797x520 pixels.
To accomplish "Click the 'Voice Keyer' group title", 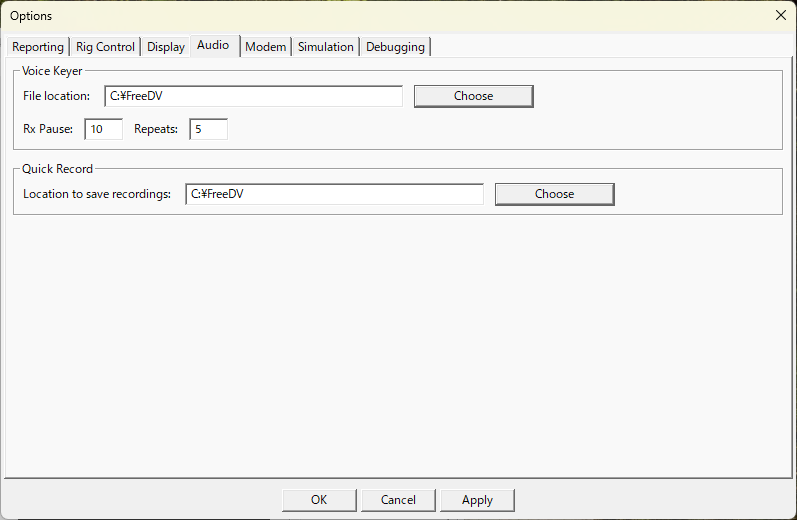I will (52, 71).
